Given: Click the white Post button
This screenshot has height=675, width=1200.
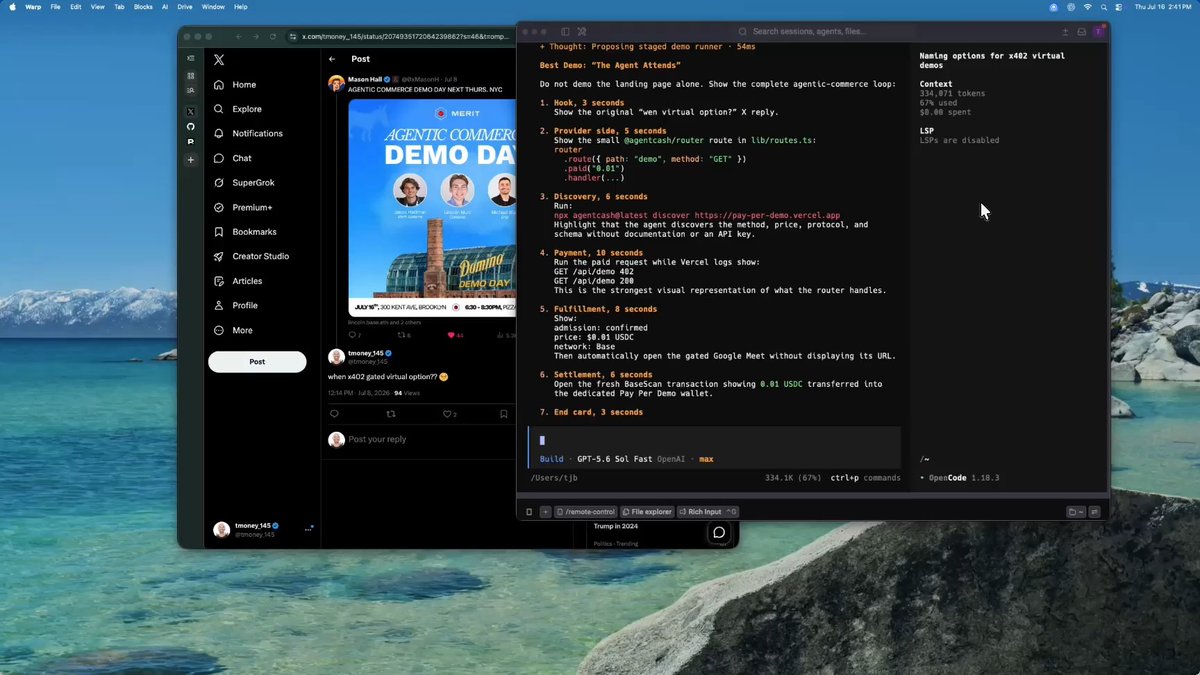Looking at the screenshot, I should pos(257,361).
